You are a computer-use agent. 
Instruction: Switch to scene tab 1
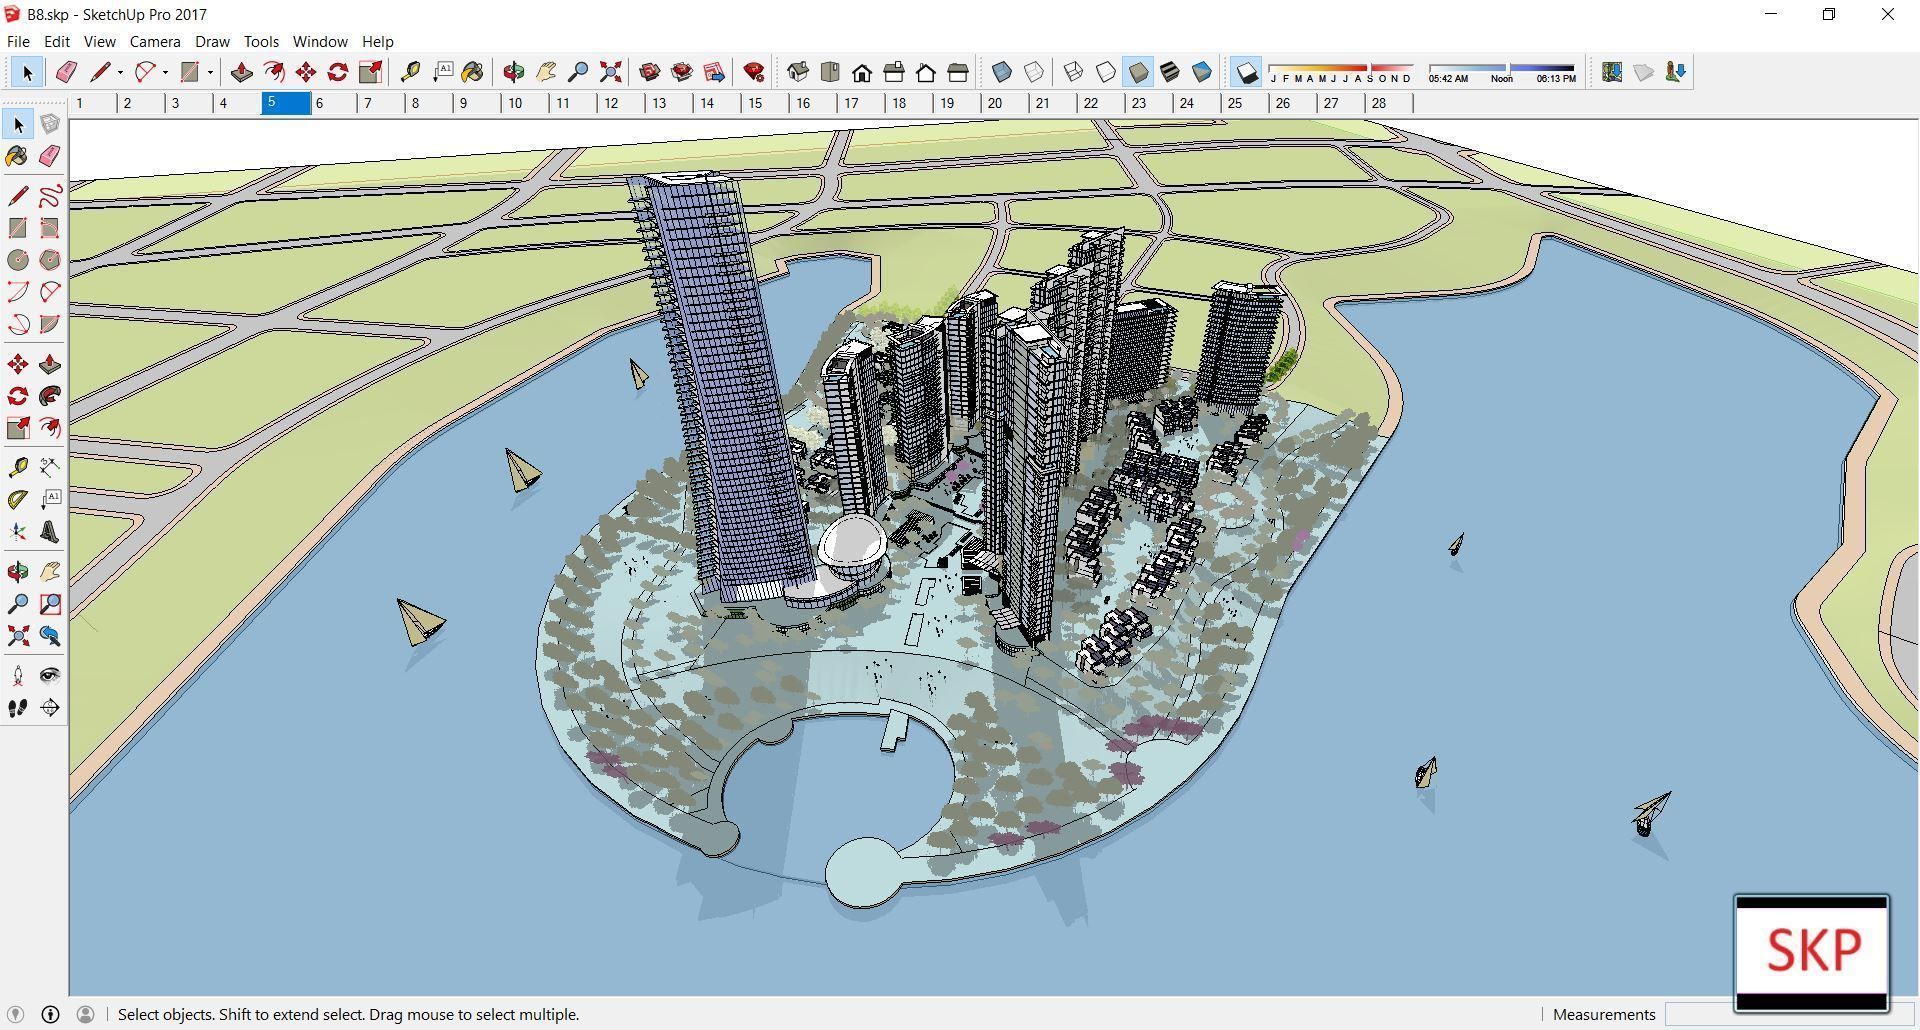coord(93,103)
